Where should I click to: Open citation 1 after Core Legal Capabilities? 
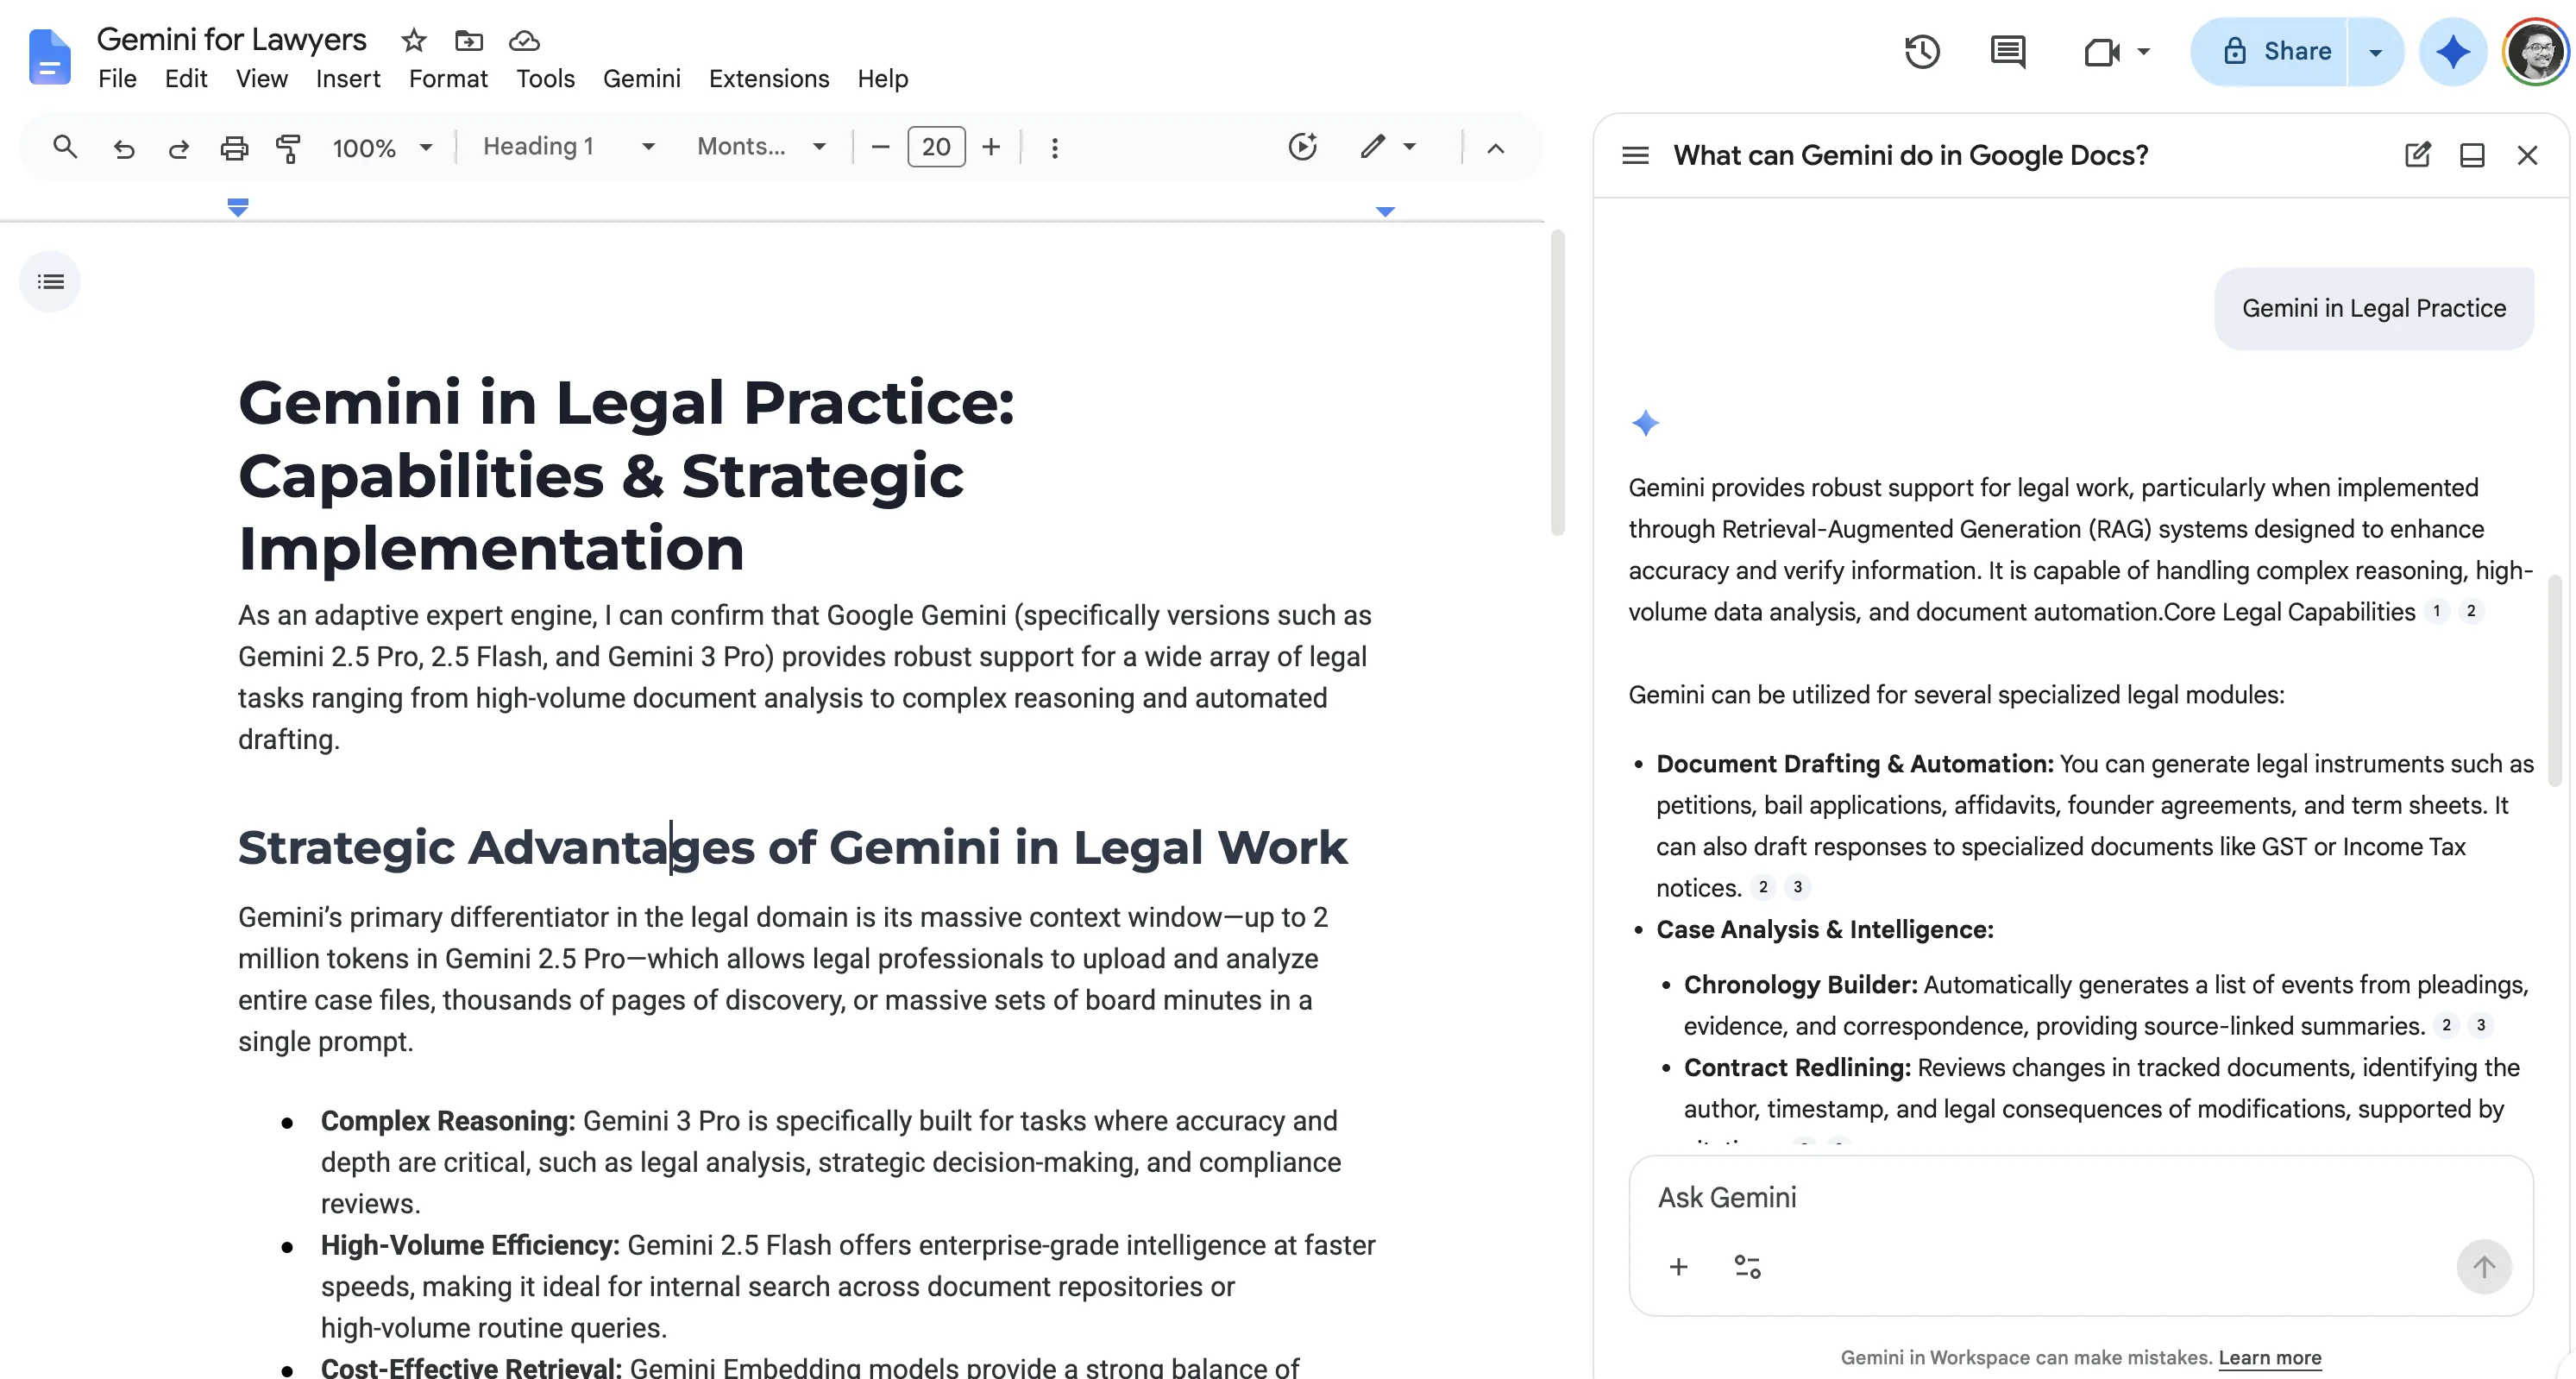pos(2436,611)
